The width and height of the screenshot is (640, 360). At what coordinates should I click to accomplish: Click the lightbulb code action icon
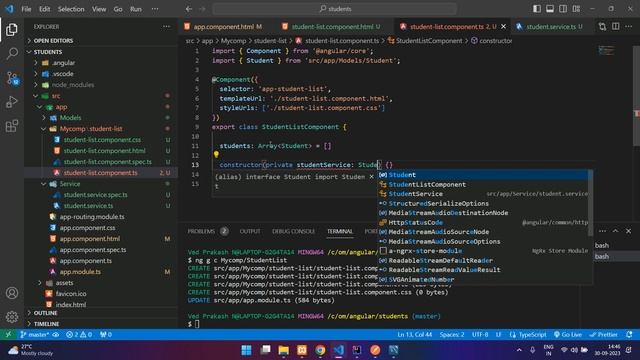pos(216,155)
